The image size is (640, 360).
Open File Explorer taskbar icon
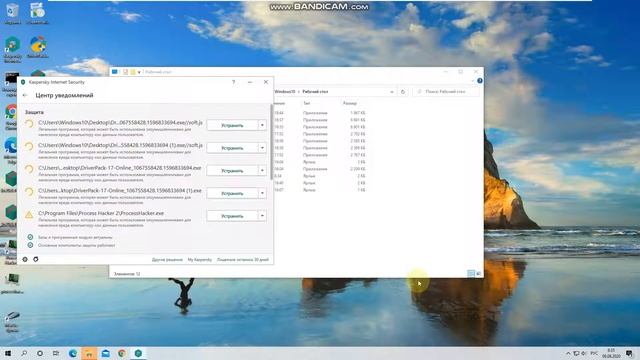click(89, 353)
